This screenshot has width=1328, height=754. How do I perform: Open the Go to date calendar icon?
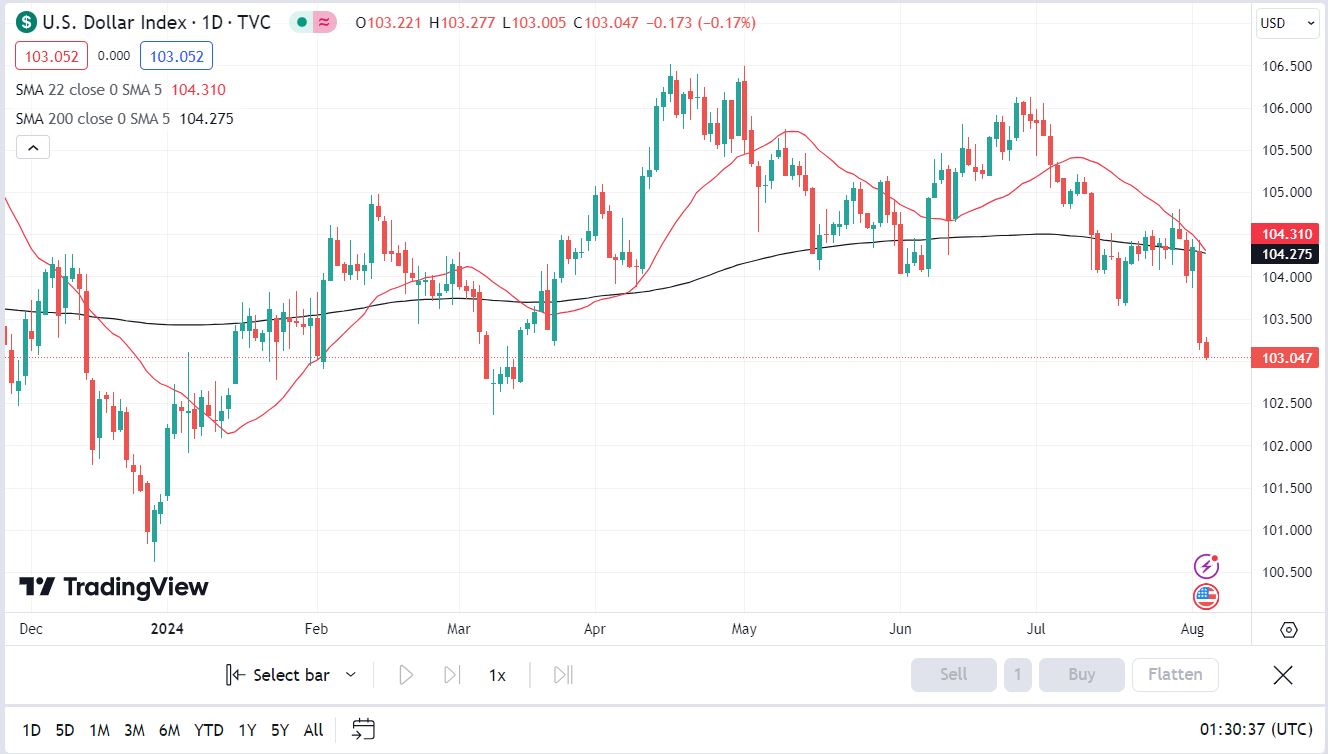(363, 730)
